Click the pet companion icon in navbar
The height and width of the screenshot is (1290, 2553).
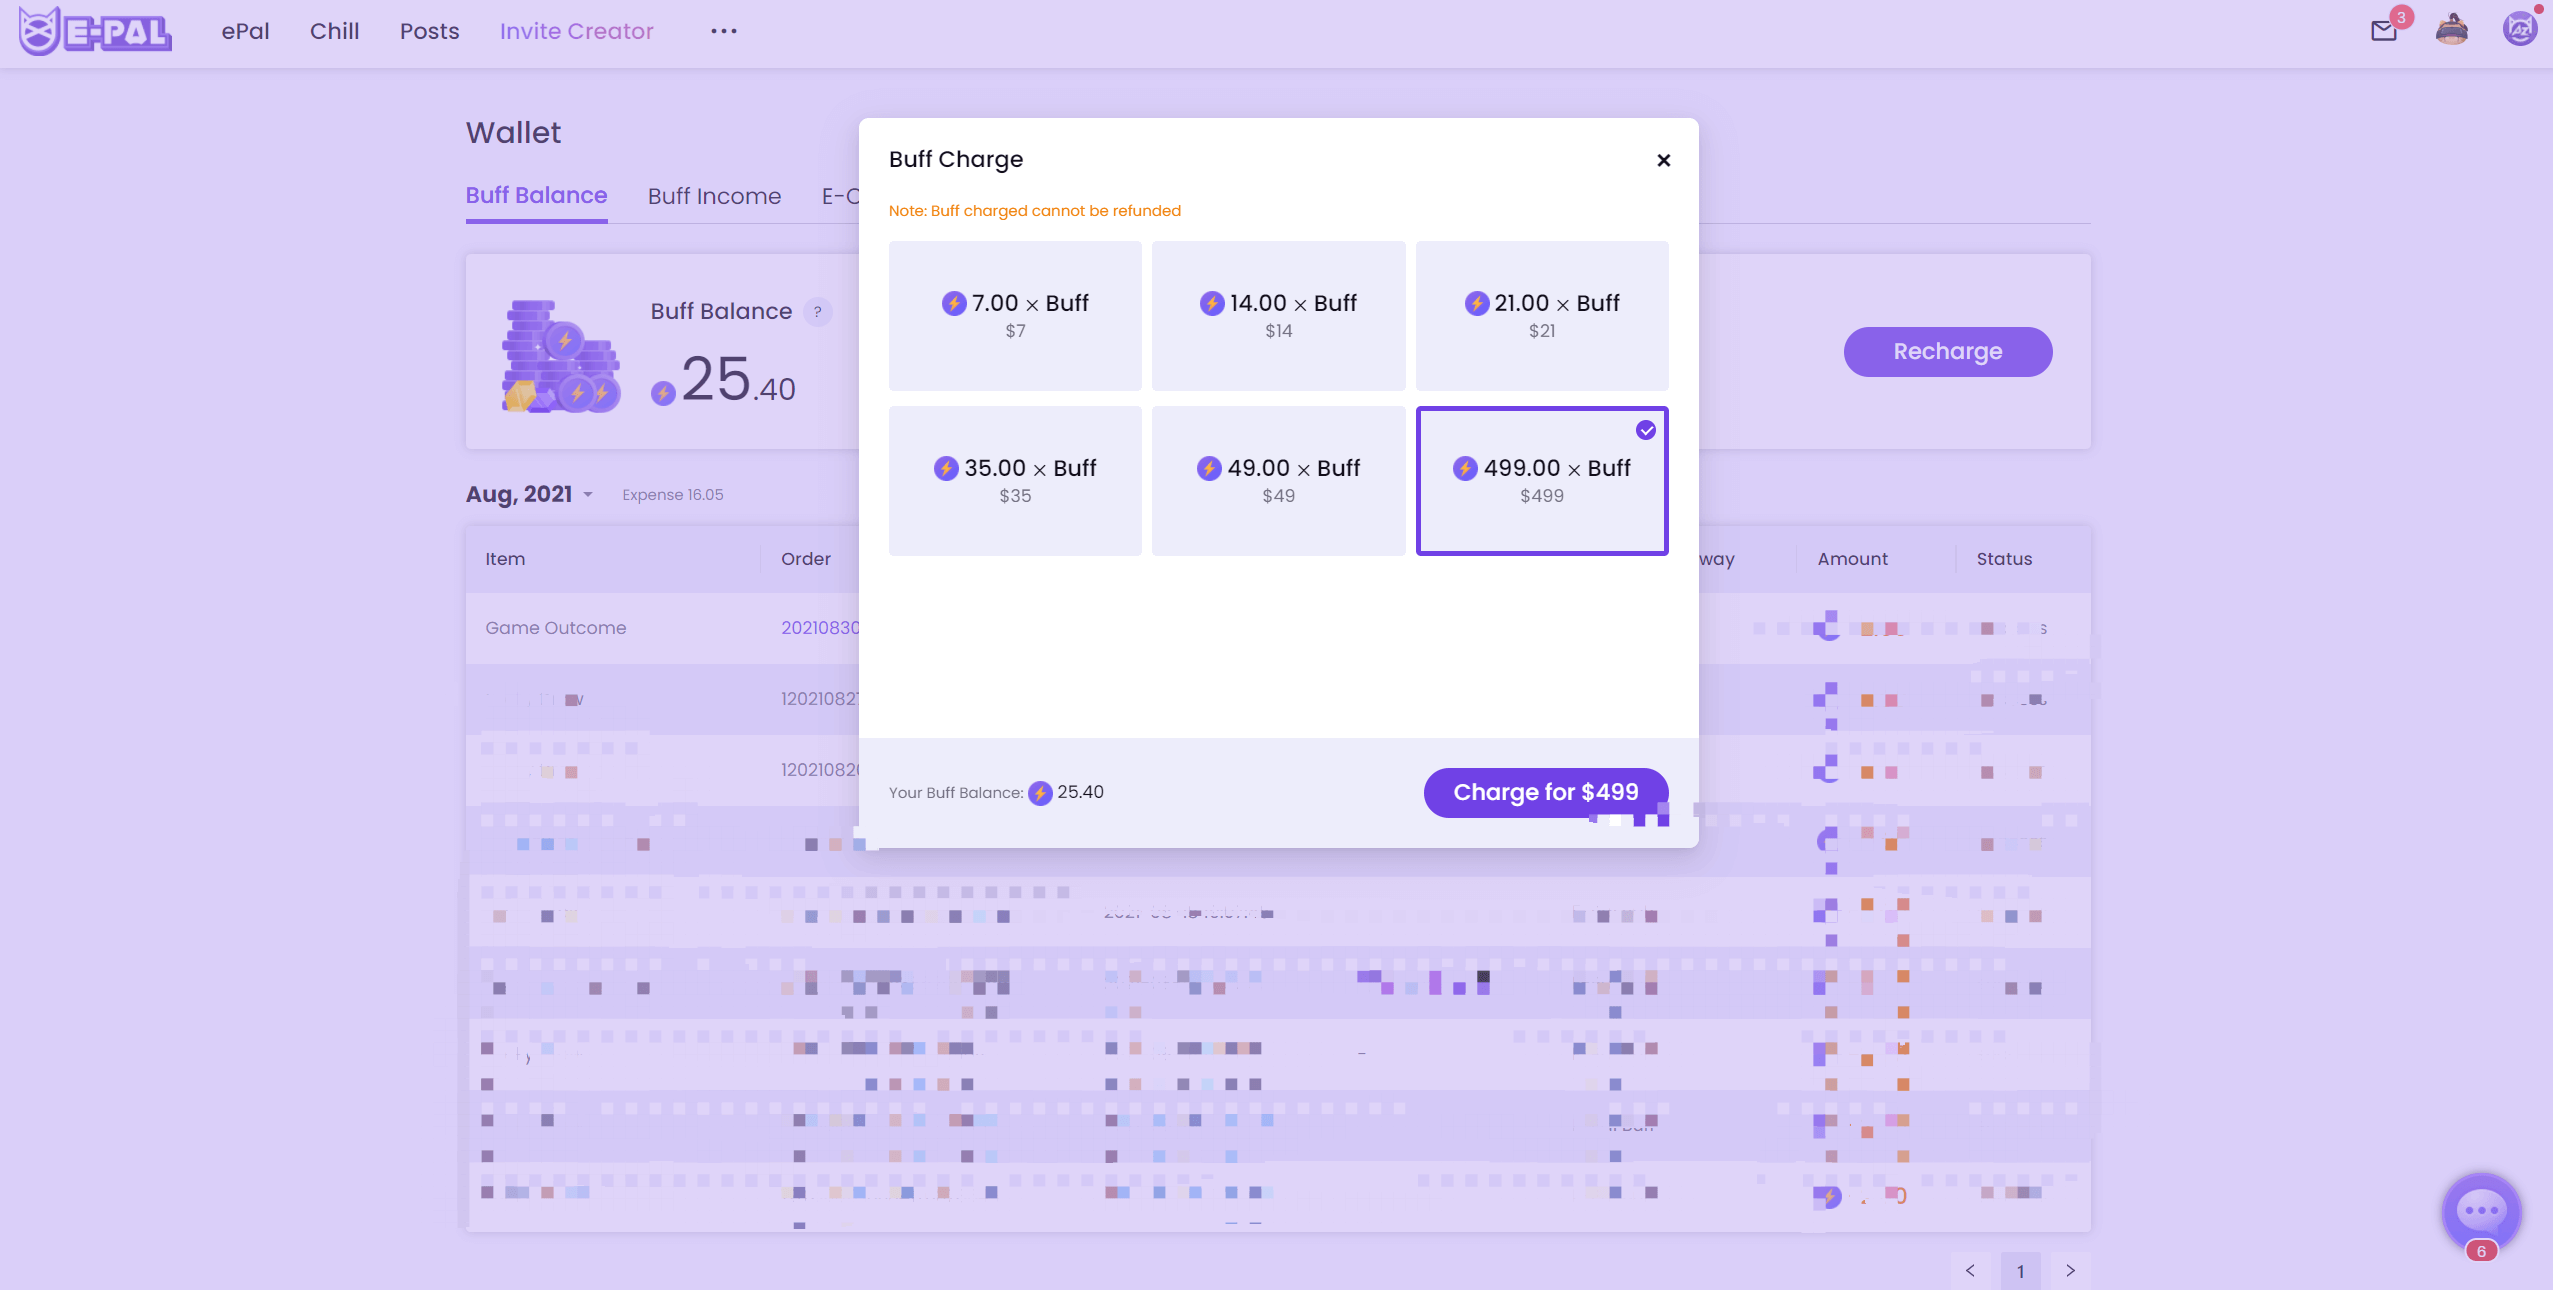tap(2451, 31)
